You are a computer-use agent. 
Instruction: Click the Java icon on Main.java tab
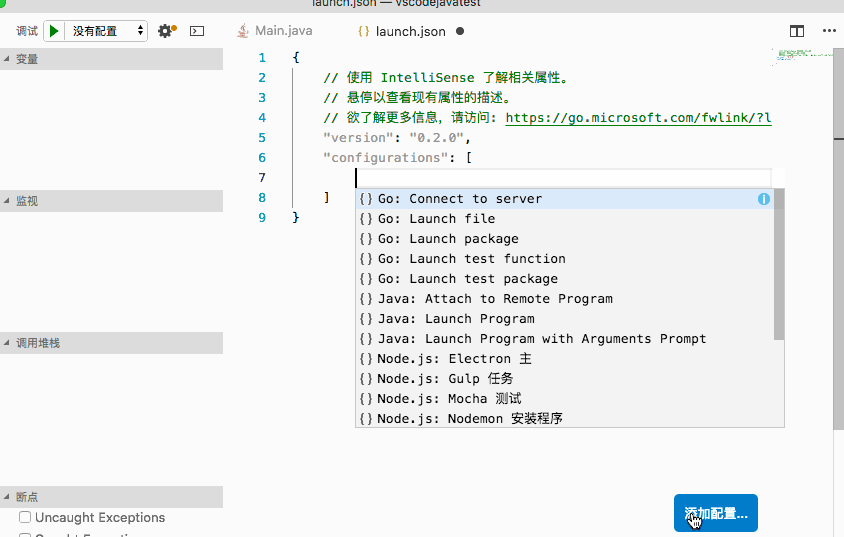pos(243,31)
